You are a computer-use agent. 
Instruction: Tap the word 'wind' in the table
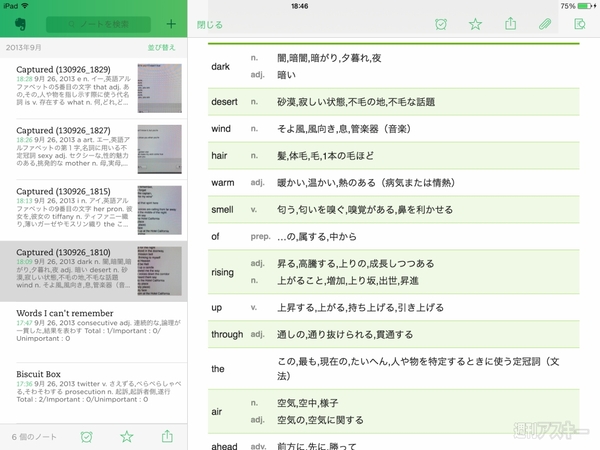[221, 129]
